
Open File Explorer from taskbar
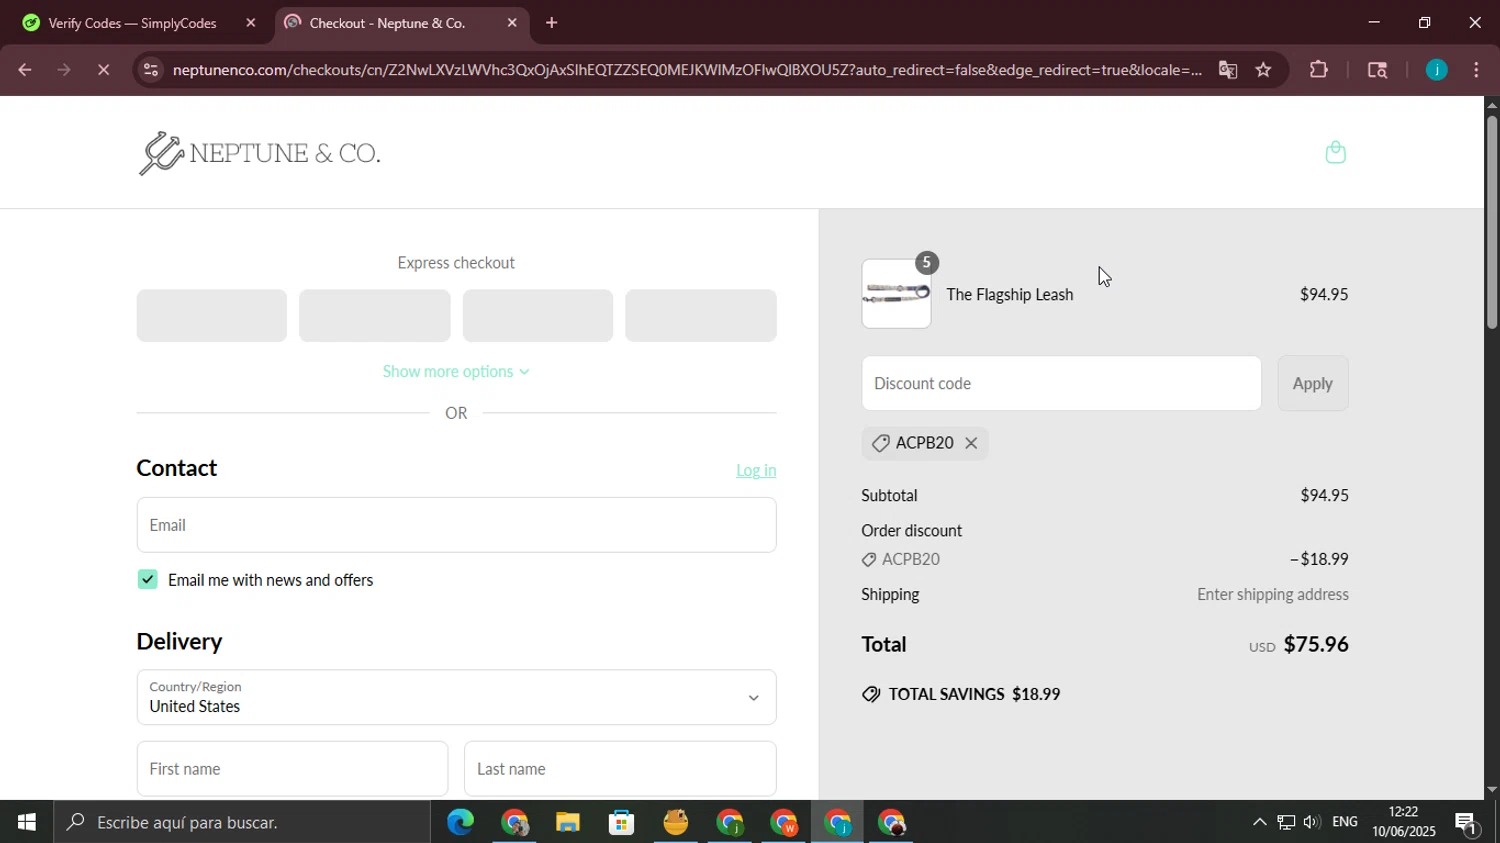(x=568, y=823)
